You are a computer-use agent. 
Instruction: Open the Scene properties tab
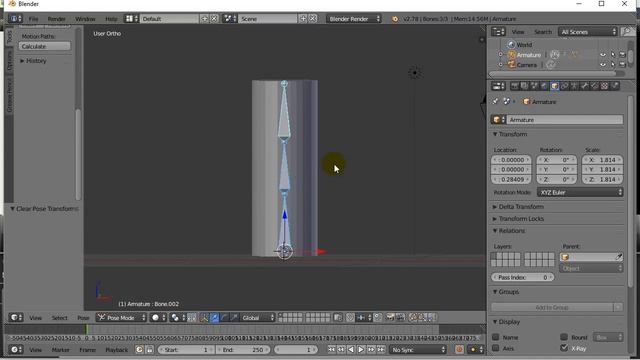point(534,86)
